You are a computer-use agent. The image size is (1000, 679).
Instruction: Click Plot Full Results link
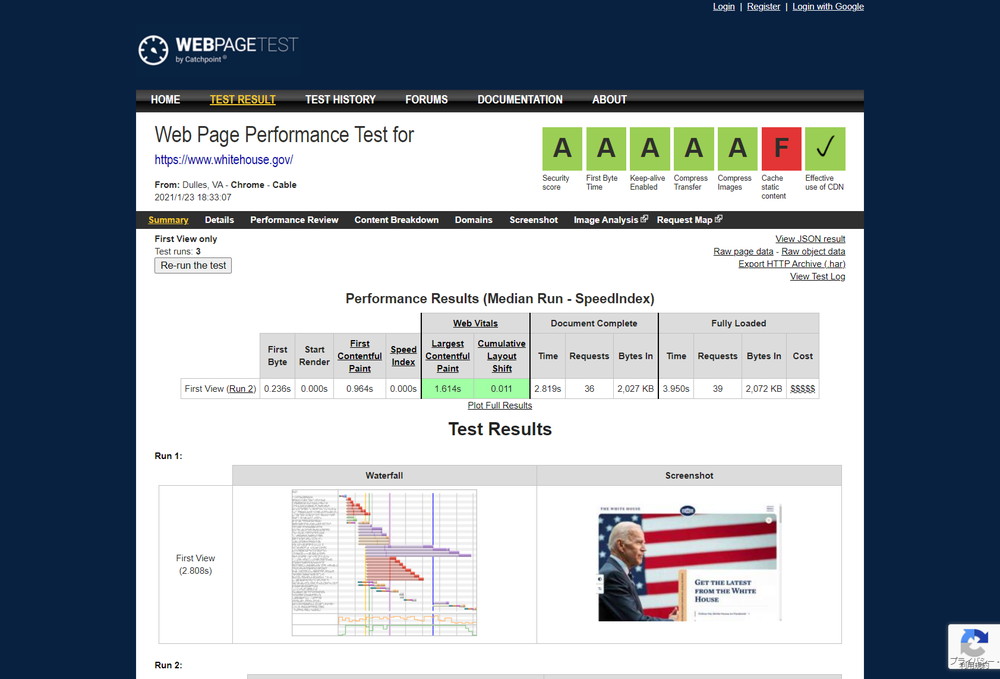(499, 405)
